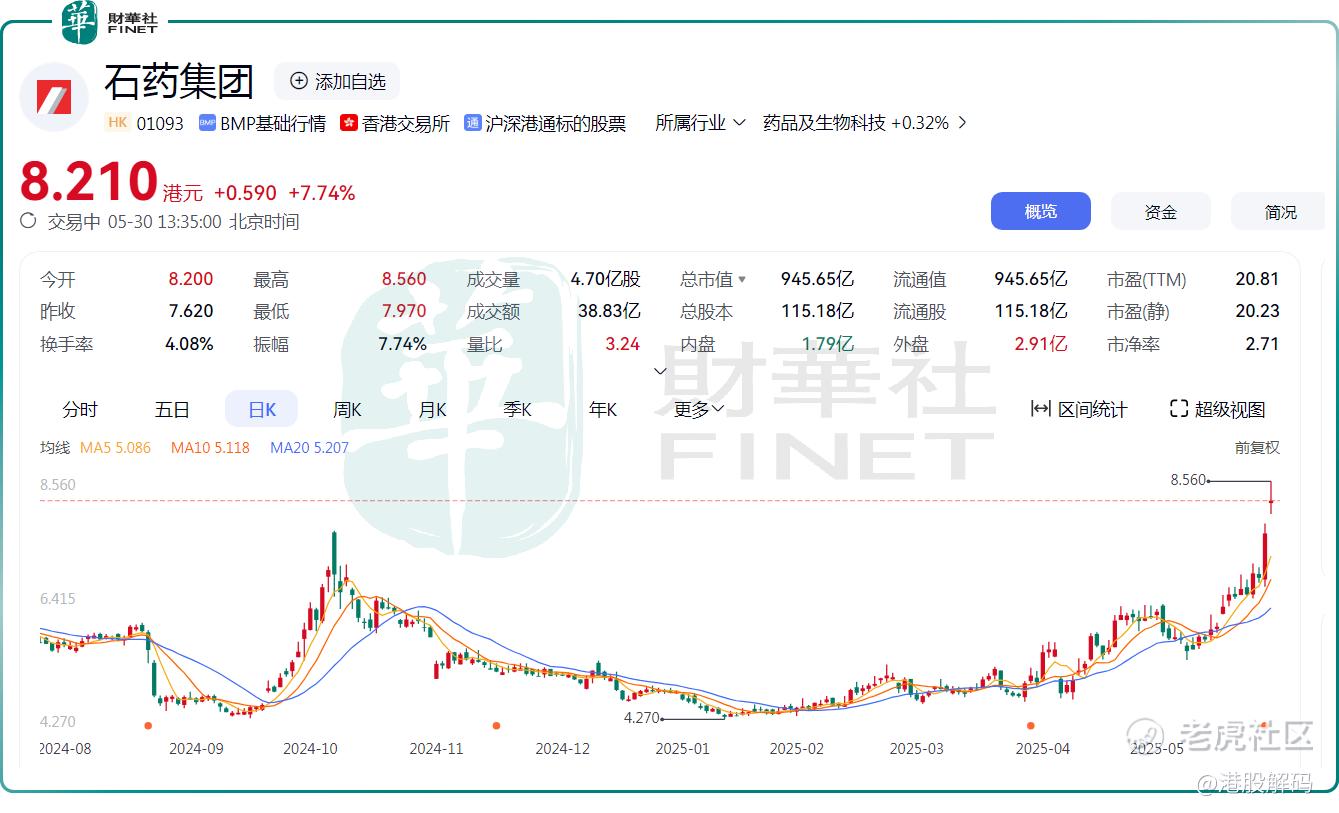Click orange event dot near 2024-08

pyautogui.click(x=148, y=725)
